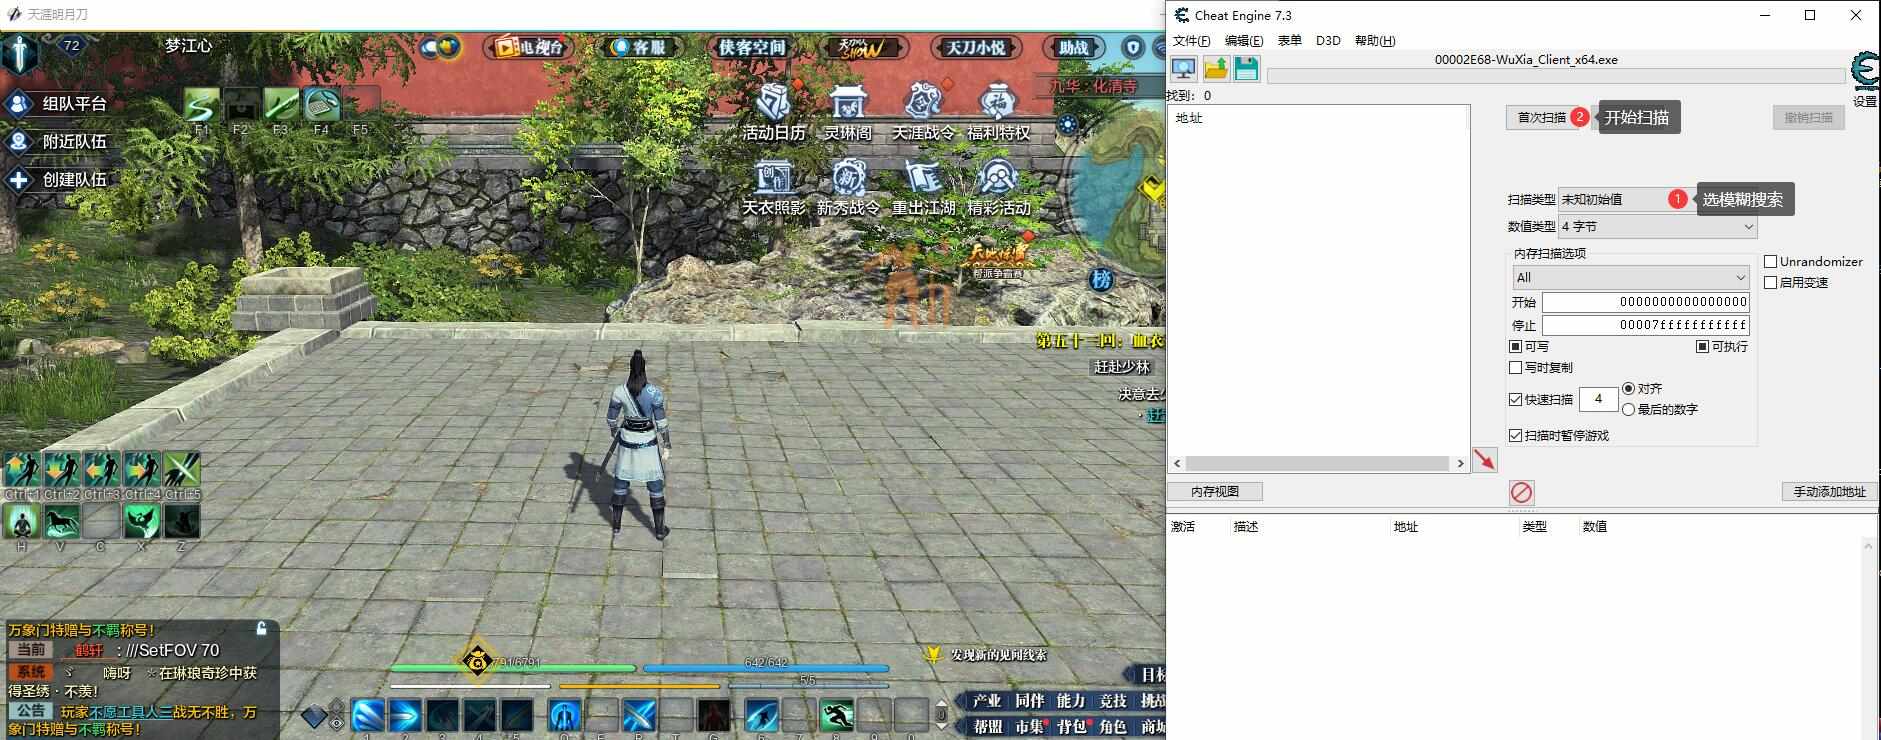Click the 附近队伍 nearby teams icon
Viewport: 1881px width, 740px height.
19,141
